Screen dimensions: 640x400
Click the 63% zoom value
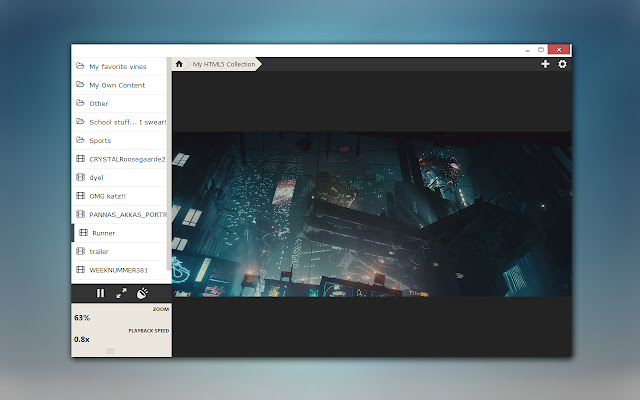tap(82, 318)
